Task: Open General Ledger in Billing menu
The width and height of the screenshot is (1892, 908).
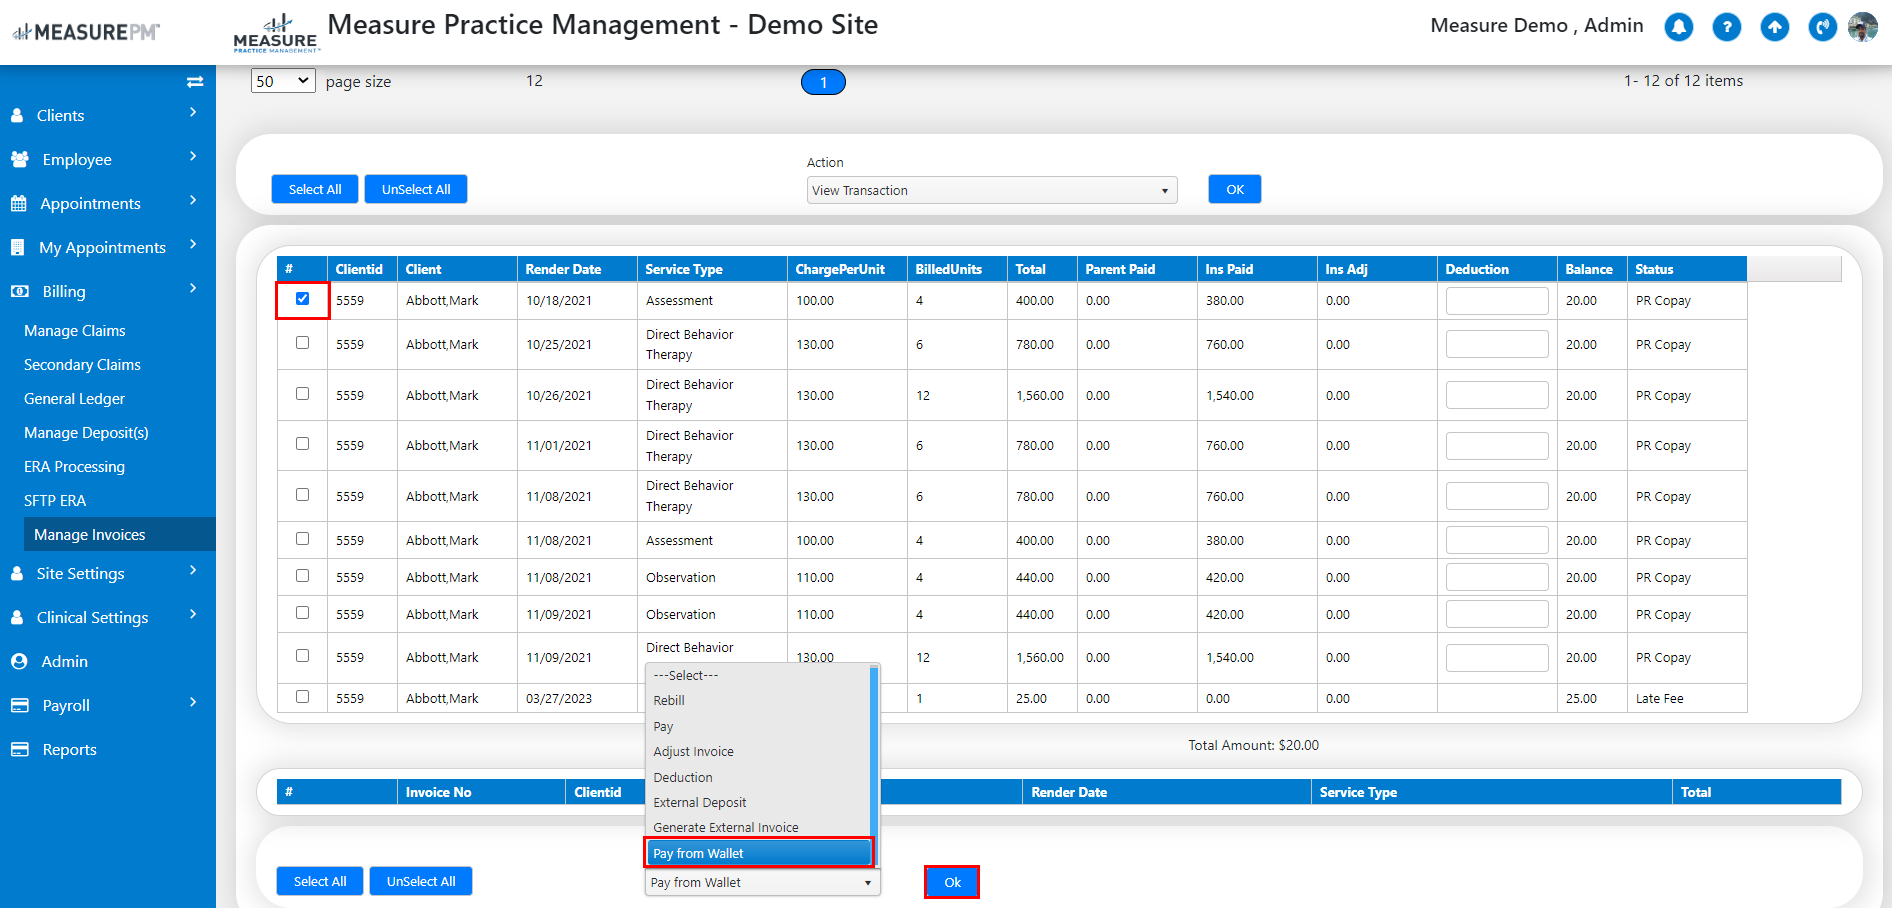Action: [75, 399]
